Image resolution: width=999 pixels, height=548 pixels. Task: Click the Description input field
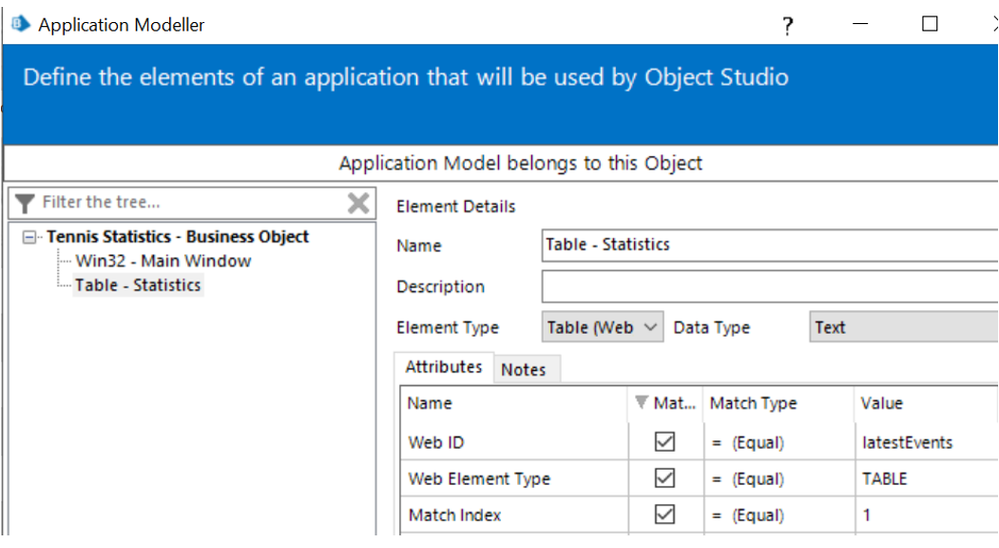(x=770, y=286)
